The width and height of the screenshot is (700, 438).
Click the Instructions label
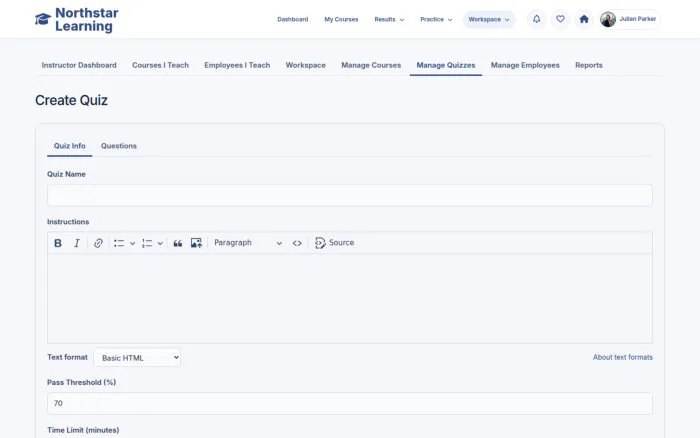click(68, 222)
